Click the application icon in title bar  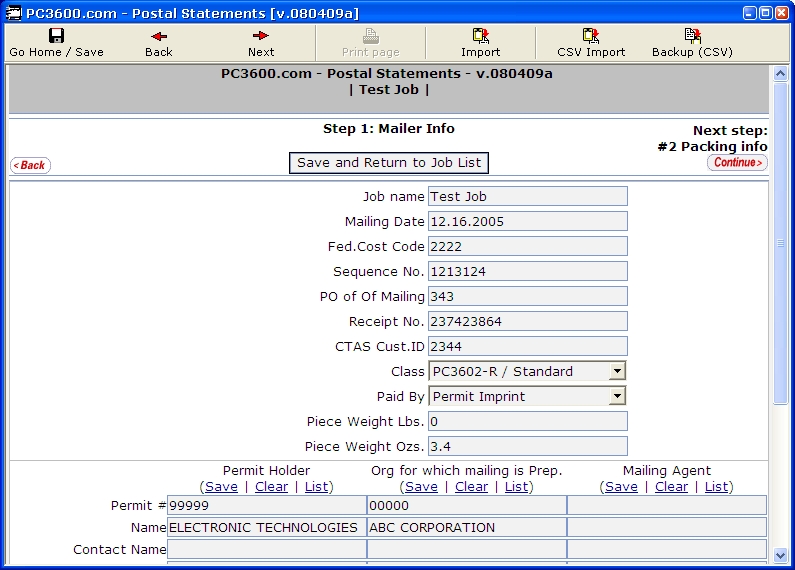(14, 13)
